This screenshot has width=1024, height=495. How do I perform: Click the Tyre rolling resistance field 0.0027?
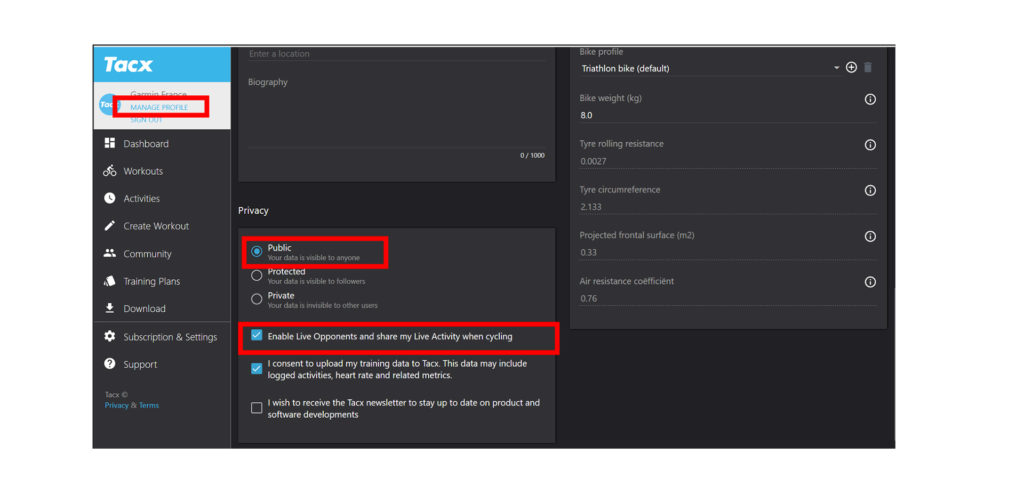(728, 161)
